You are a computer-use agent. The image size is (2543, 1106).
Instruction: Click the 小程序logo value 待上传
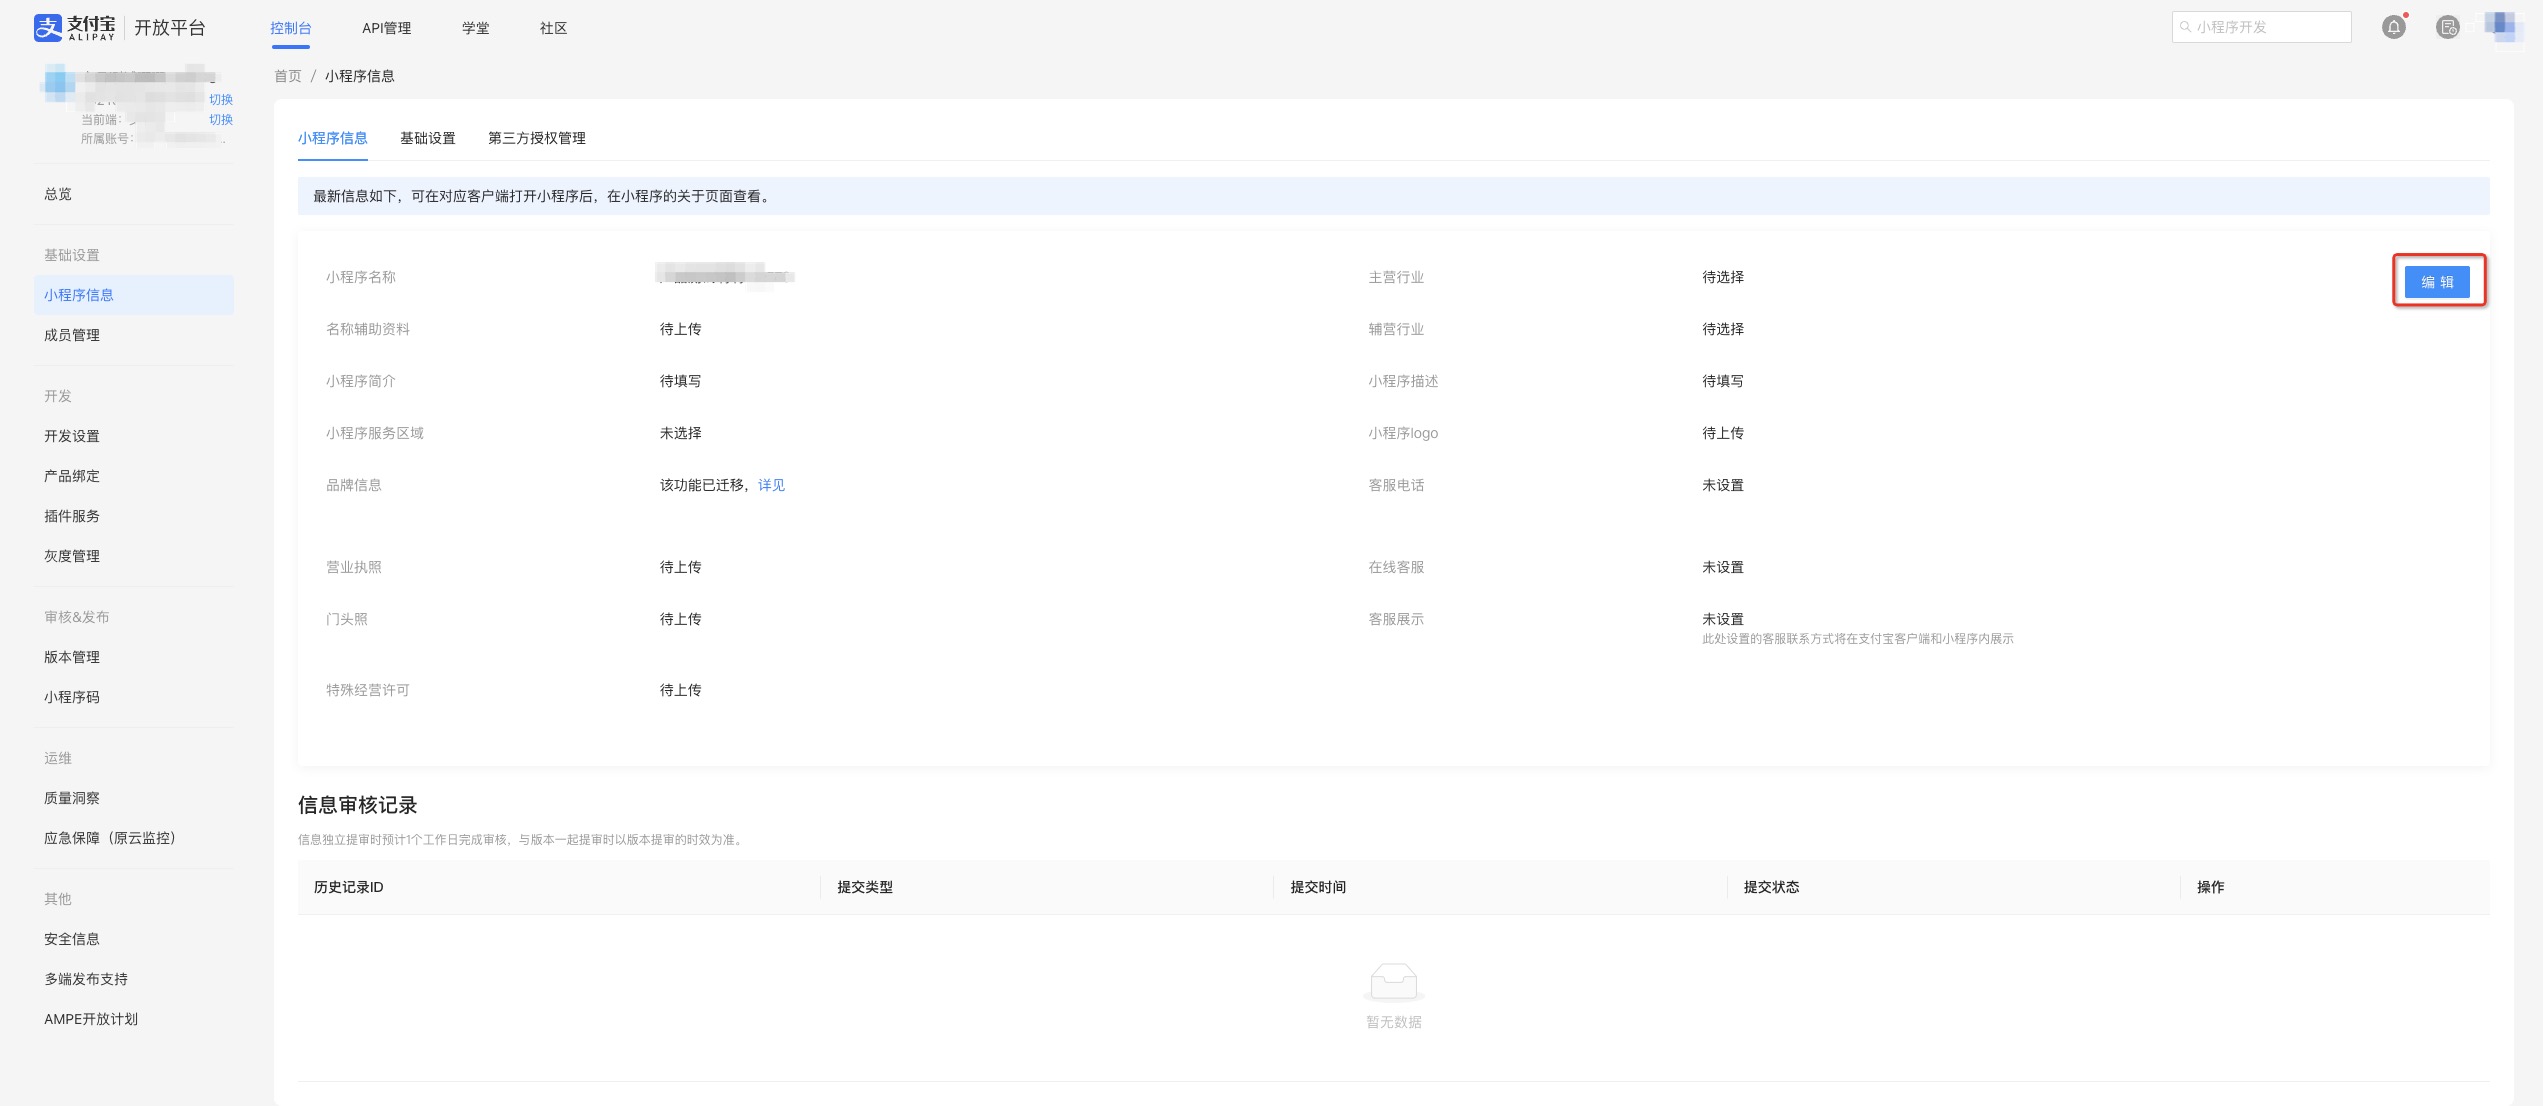point(1722,433)
